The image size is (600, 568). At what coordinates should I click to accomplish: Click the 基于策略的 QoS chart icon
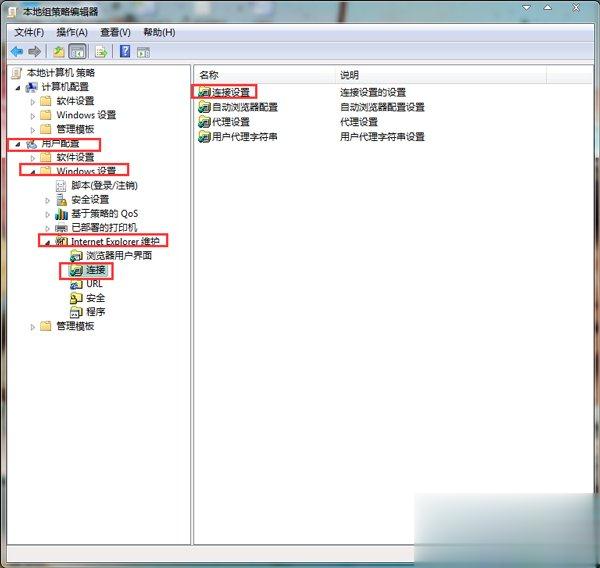pos(61,214)
